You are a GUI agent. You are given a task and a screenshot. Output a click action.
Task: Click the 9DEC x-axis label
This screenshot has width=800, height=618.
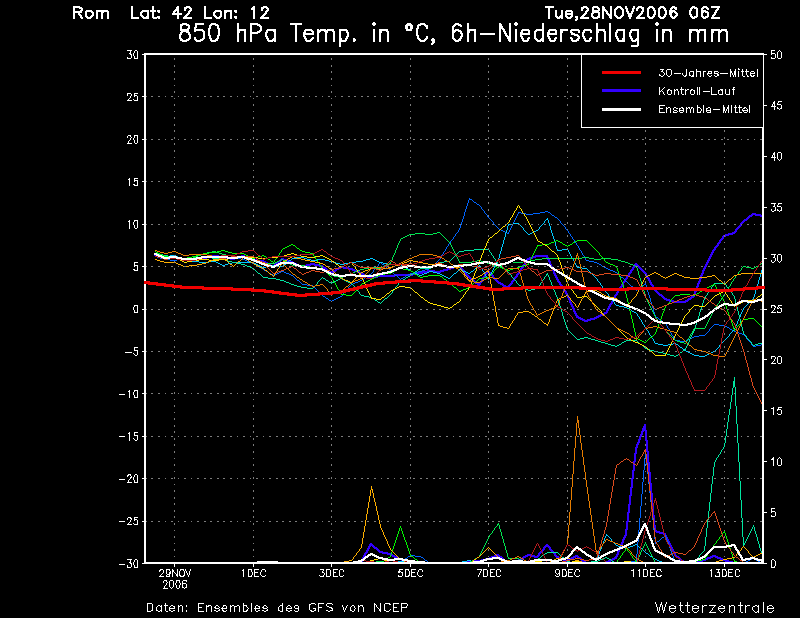pos(567,573)
